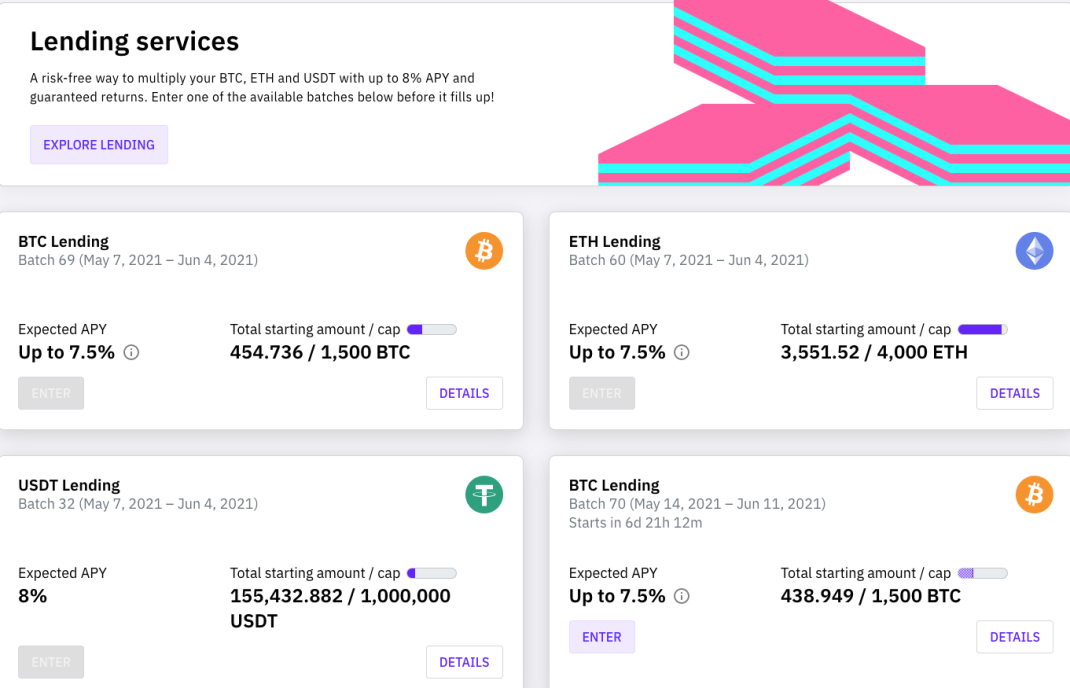Click the Ethereum icon on ETH Lending card
This screenshot has width=1070, height=688.
point(1035,250)
